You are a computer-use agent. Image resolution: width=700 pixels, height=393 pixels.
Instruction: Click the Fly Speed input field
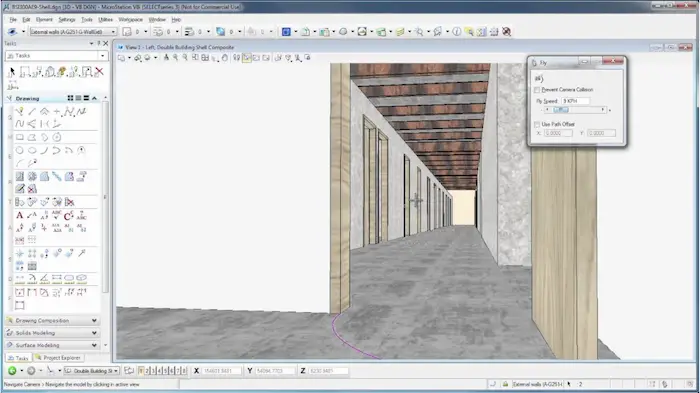pyautogui.click(x=575, y=101)
